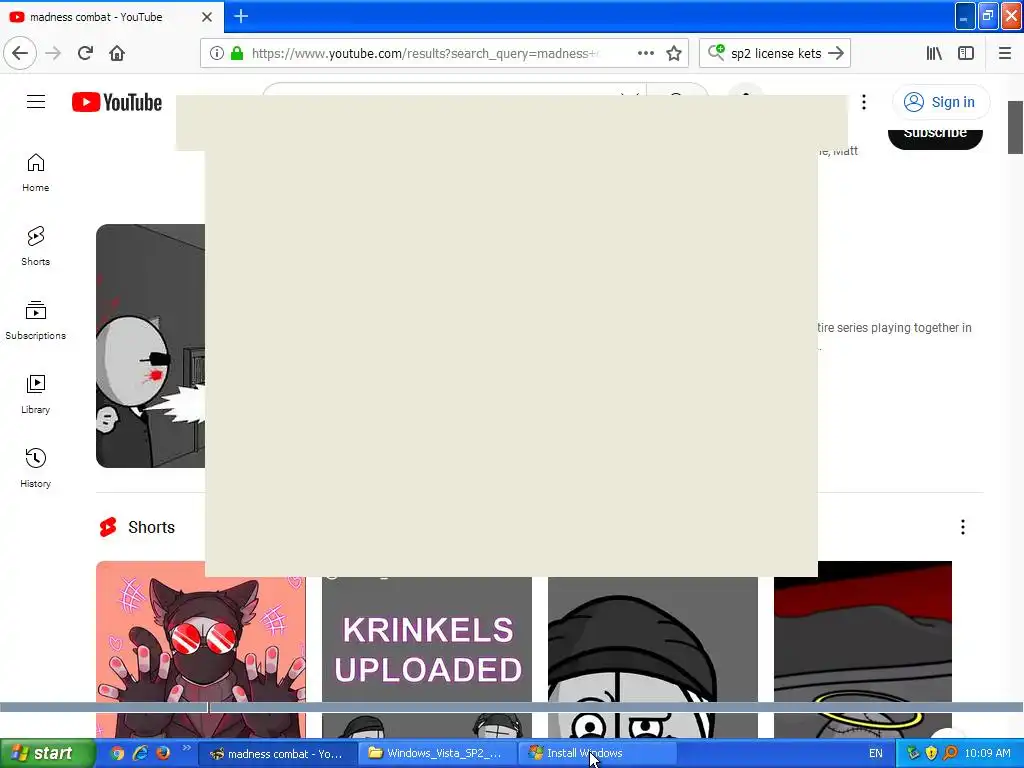Show site information icon in address bar

coord(217,53)
